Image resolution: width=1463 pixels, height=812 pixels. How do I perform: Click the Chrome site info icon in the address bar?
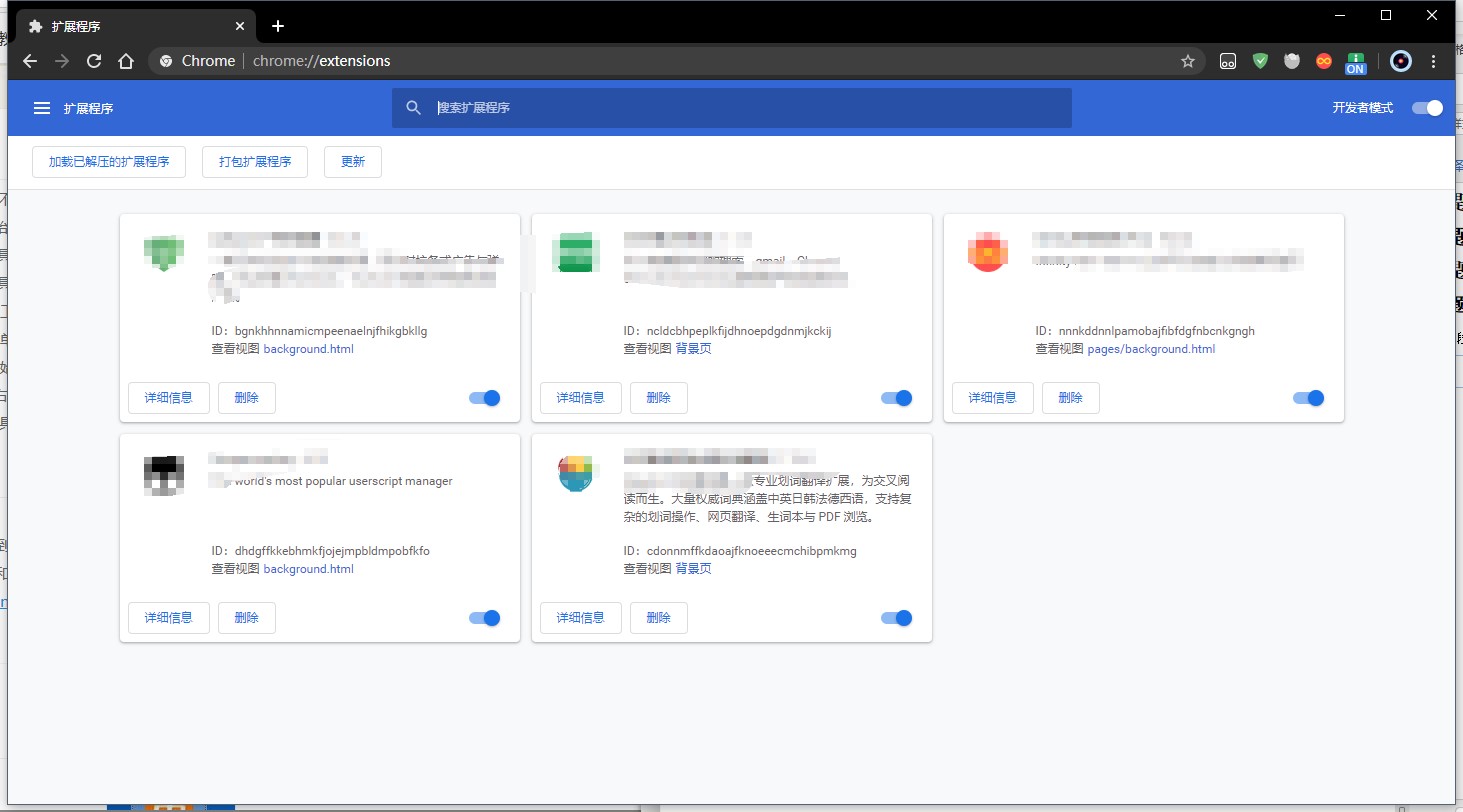[166, 61]
